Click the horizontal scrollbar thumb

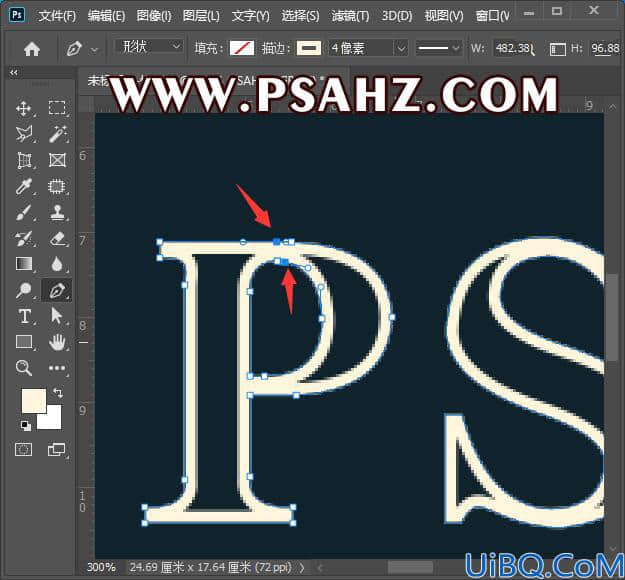click(x=411, y=567)
